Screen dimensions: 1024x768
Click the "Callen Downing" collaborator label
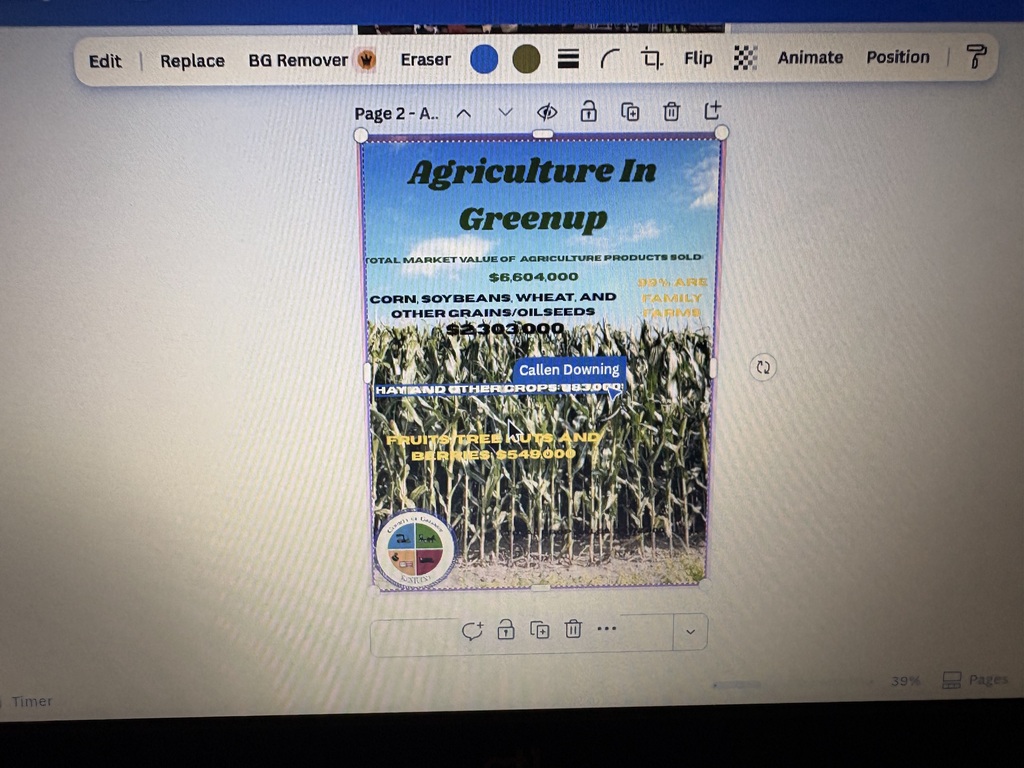point(569,370)
